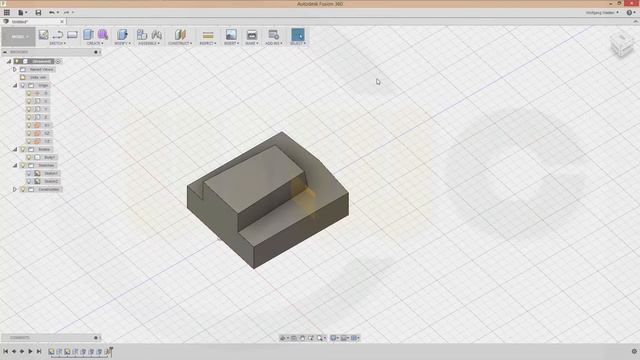Viewport: 640px width, 360px height.
Task: Select the Press Pull modify icon
Action: coord(122,35)
